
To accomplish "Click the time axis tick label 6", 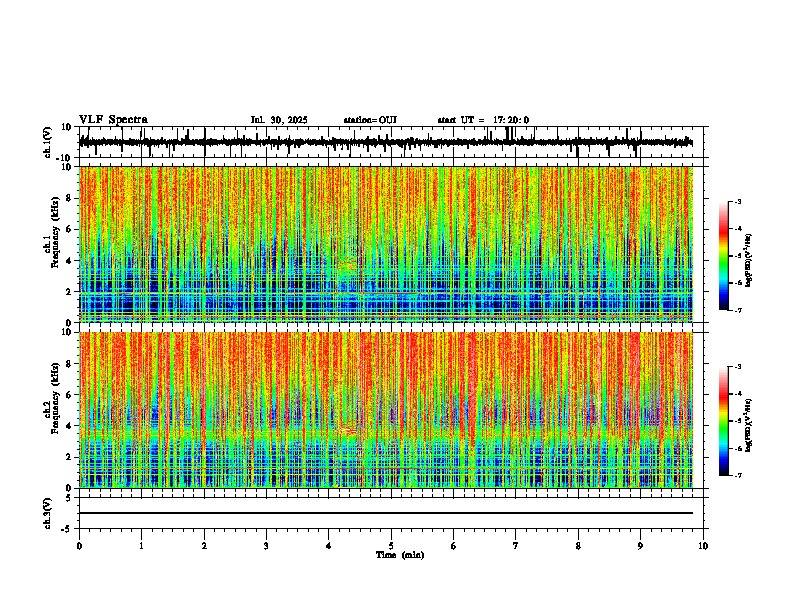I will tap(454, 546).
